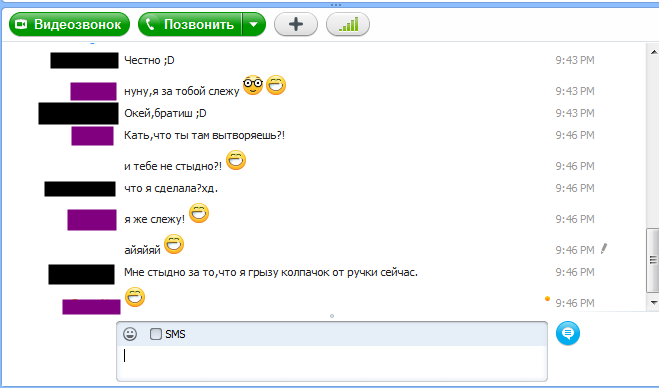The width and height of the screenshot is (659, 388).
Task: Click the laughing emoticon after 'я же слежу!'
Action: tap(199, 213)
